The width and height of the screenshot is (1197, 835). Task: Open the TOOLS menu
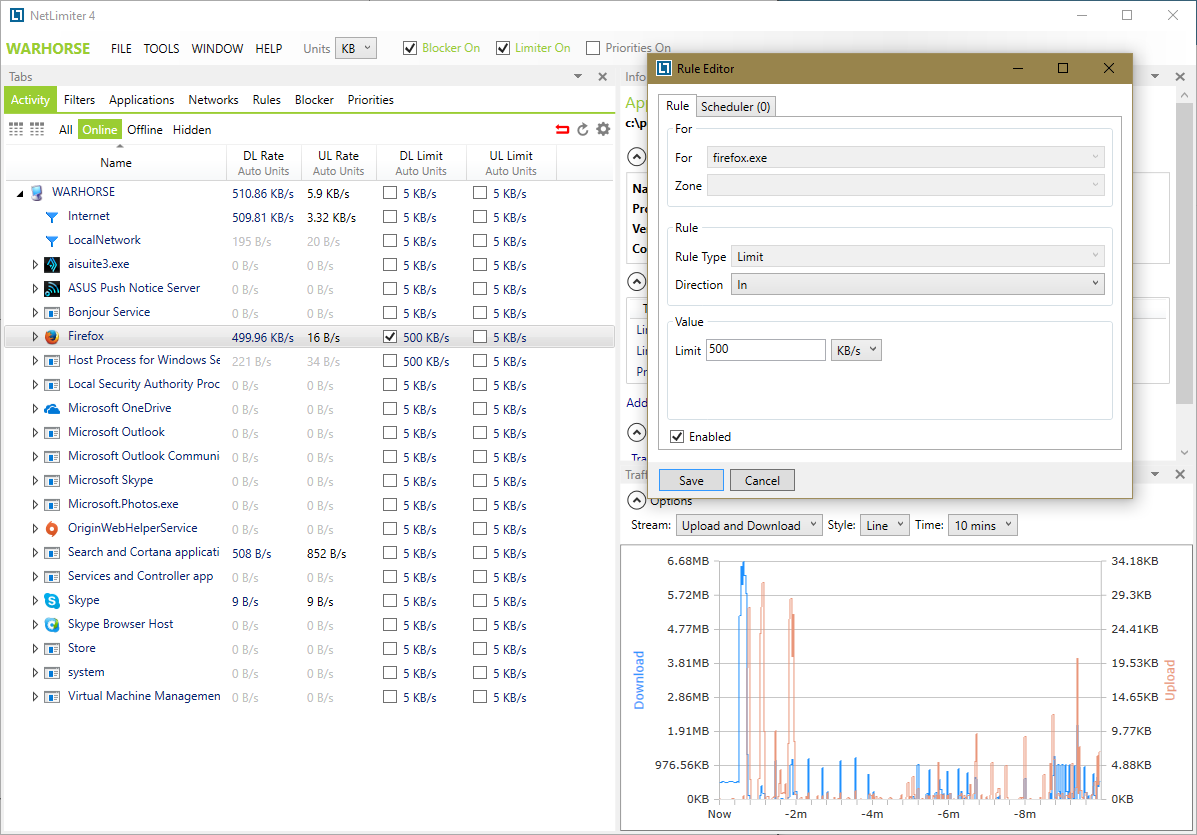161,49
